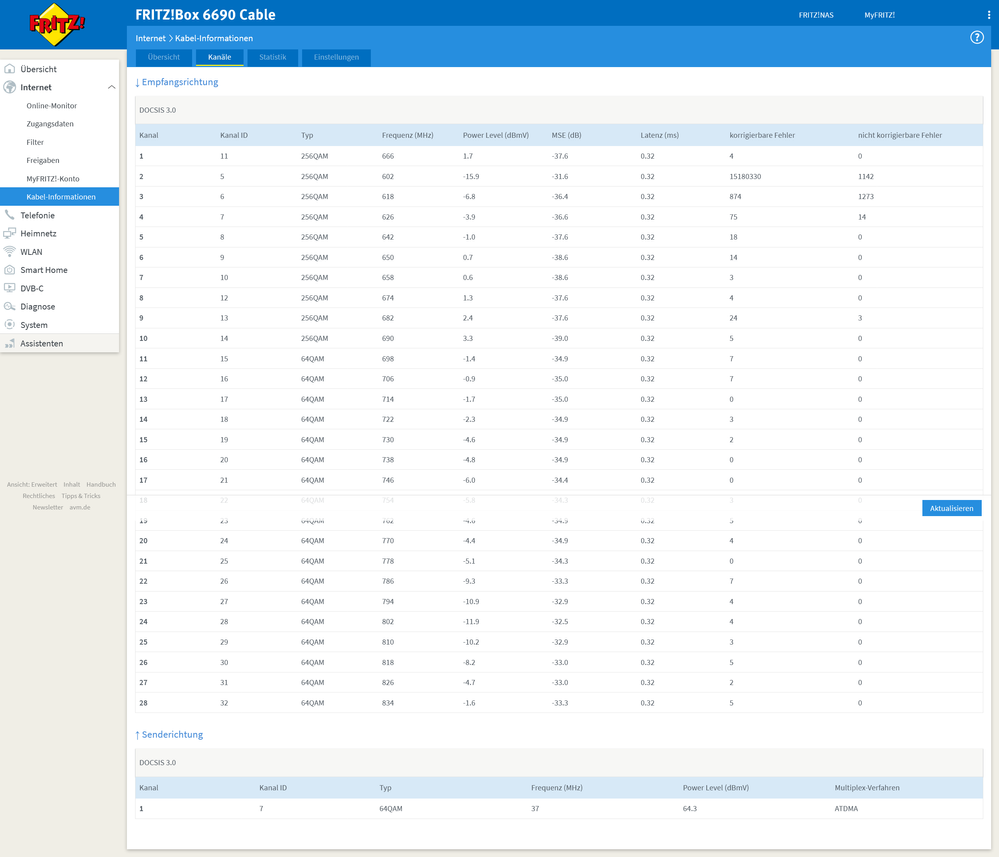This screenshot has width=999, height=857.
Task: Open MyFRITZ! link in header
Action: tap(879, 15)
